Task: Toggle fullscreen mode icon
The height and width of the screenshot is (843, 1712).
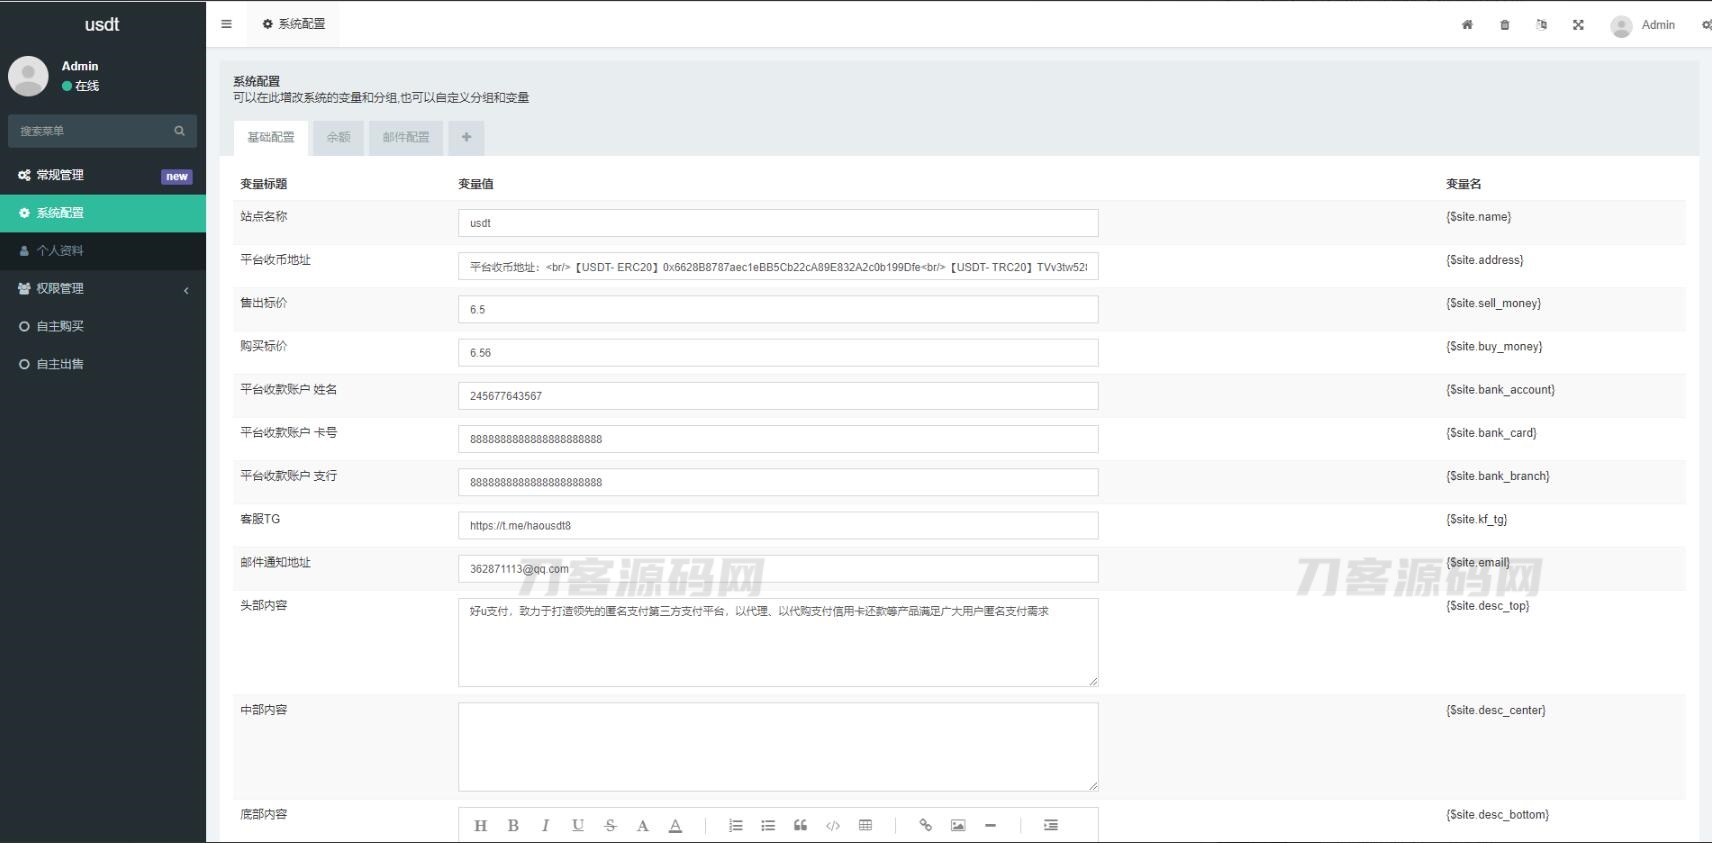Action: 1578,25
